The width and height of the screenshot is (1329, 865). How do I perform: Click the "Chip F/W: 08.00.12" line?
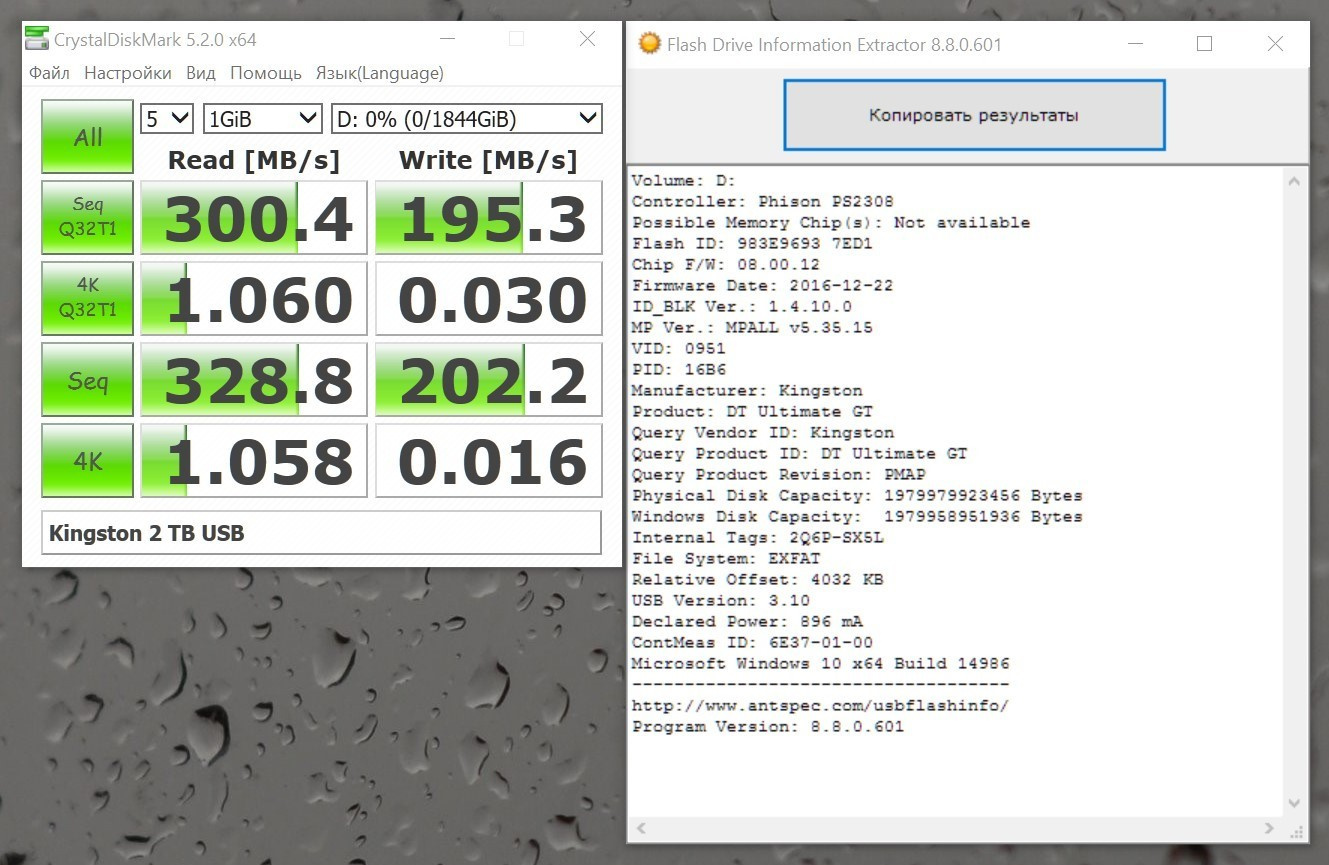click(x=726, y=265)
